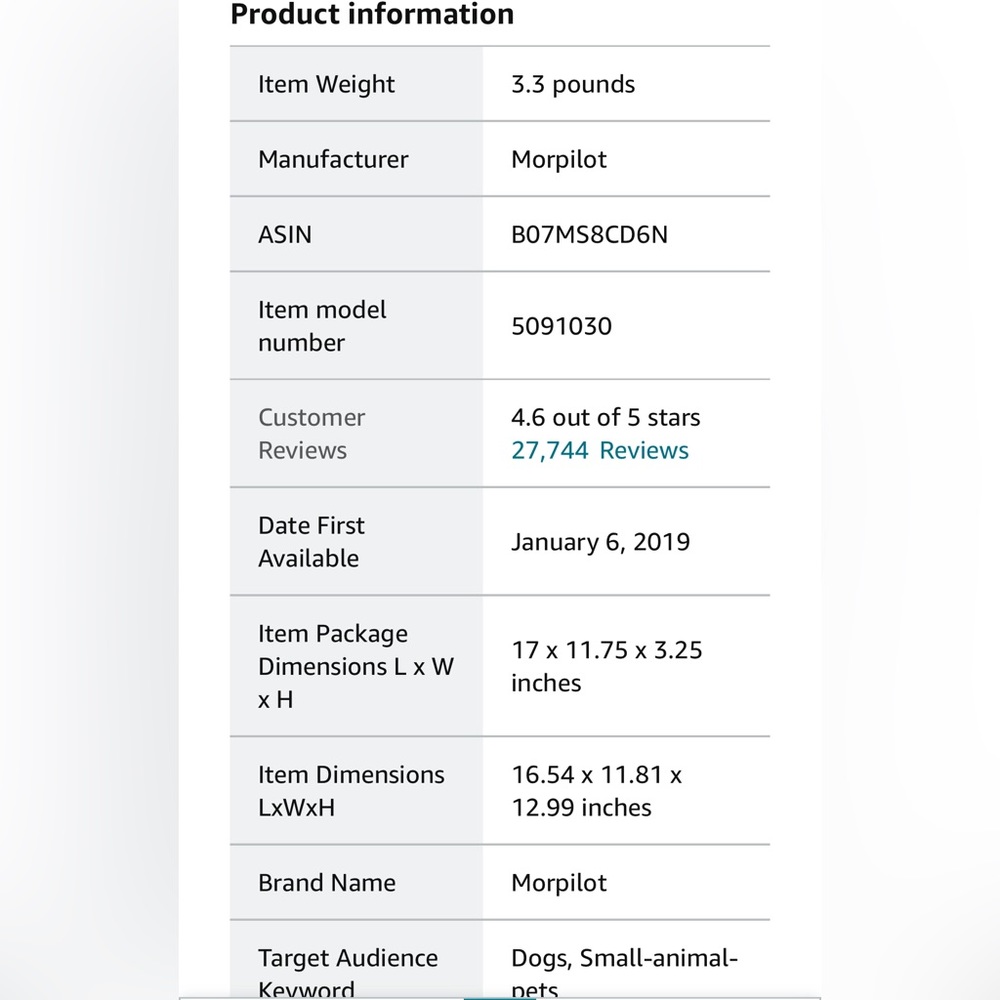Click the 17 x 11.75 x 3.25 inches value
Image resolution: width=1000 pixels, height=1000 pixels.
coord(607,666)
